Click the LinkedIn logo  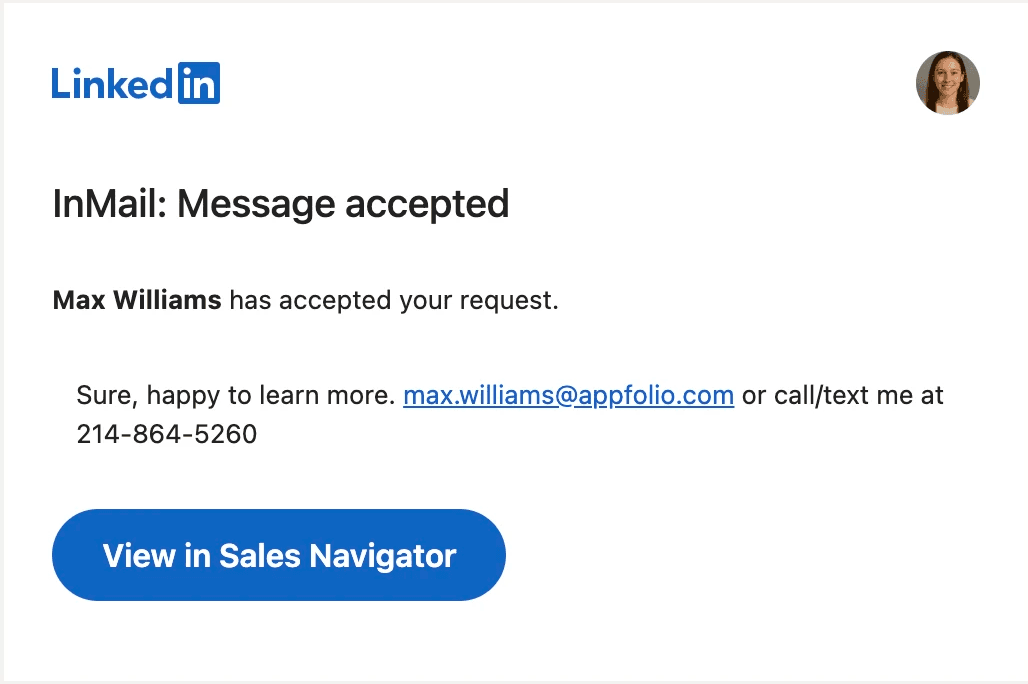point(135,84)
